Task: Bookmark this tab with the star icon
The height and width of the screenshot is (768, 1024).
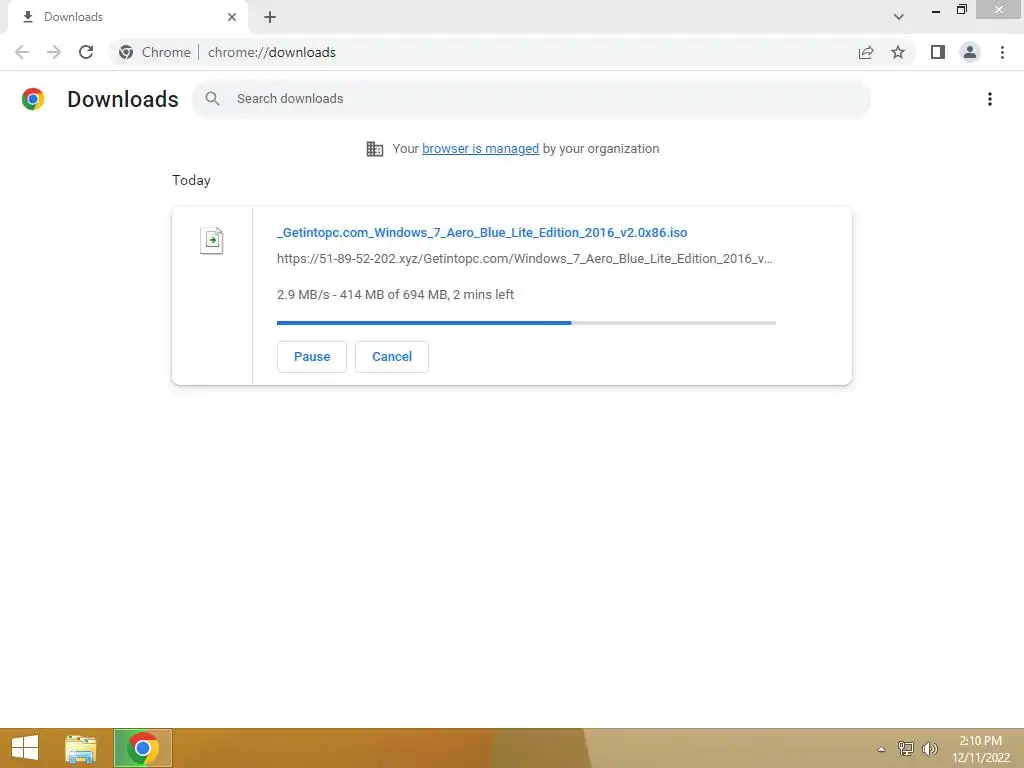Action: point(898,52)
